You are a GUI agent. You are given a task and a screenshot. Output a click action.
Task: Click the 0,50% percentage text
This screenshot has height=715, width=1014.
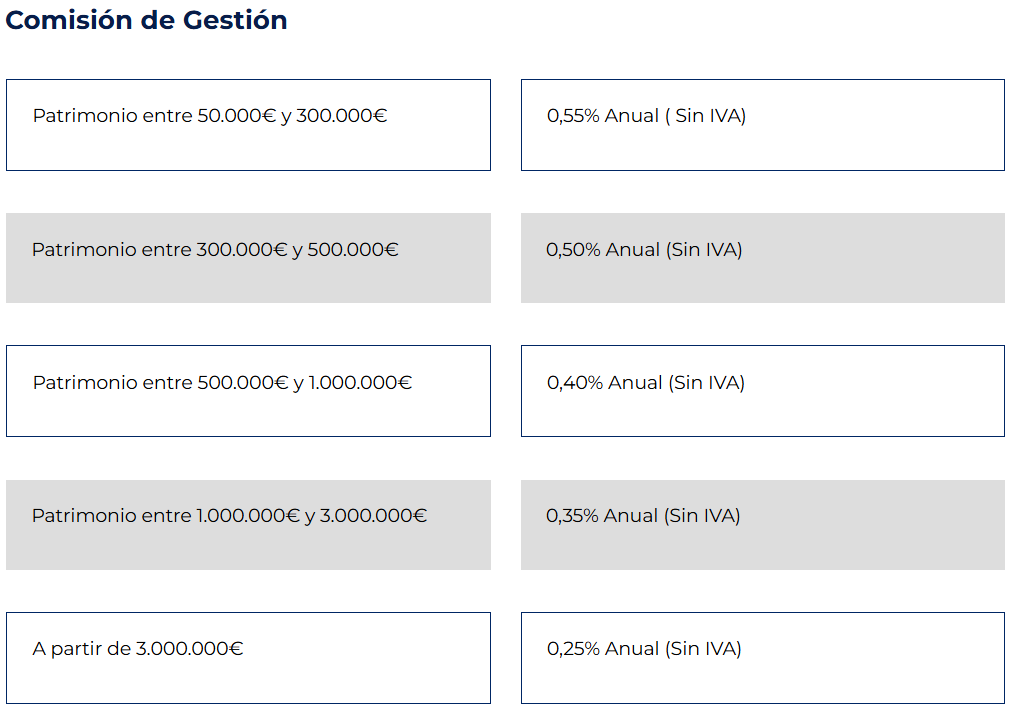[x=573, y=250]
